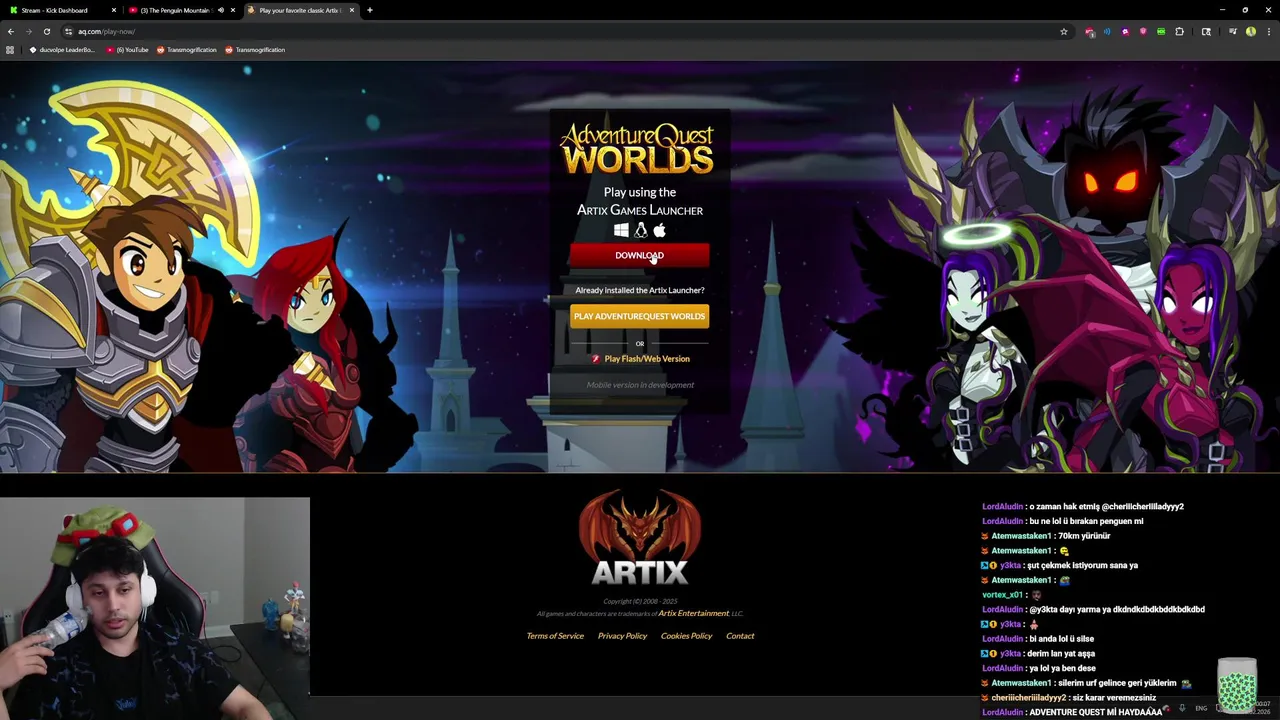1280x720 pixels.
Task: Click the Windows logo icon
Action: pyautogui.click(x=621, y=230)
